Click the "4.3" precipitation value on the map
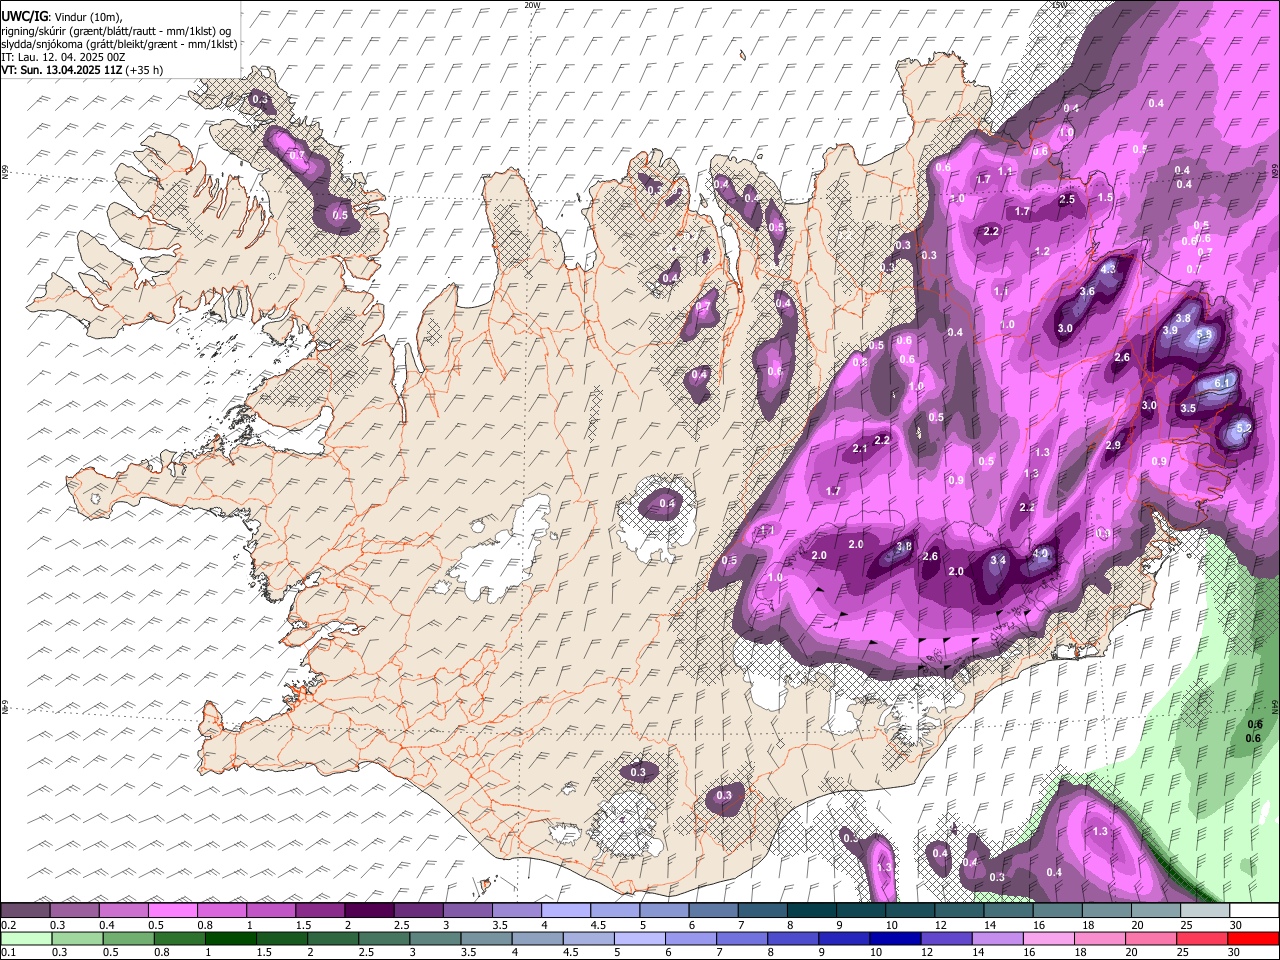Screen dimensions: 1280x960 [1108, 269]
